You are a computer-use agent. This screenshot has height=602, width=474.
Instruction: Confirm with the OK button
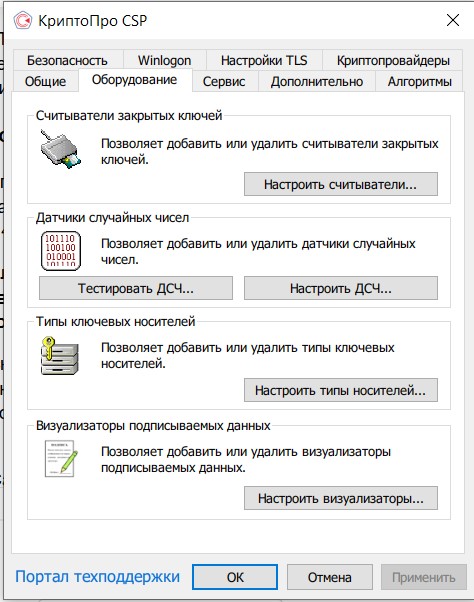[235, 577]
